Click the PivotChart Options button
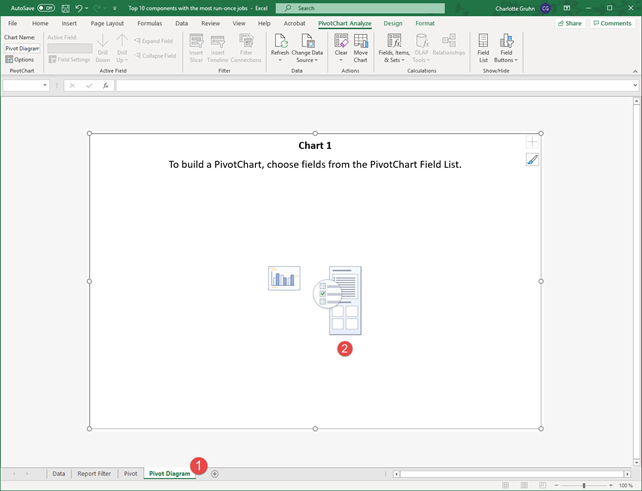The height and width of the screenshot is (491, 642). [20, 60]
